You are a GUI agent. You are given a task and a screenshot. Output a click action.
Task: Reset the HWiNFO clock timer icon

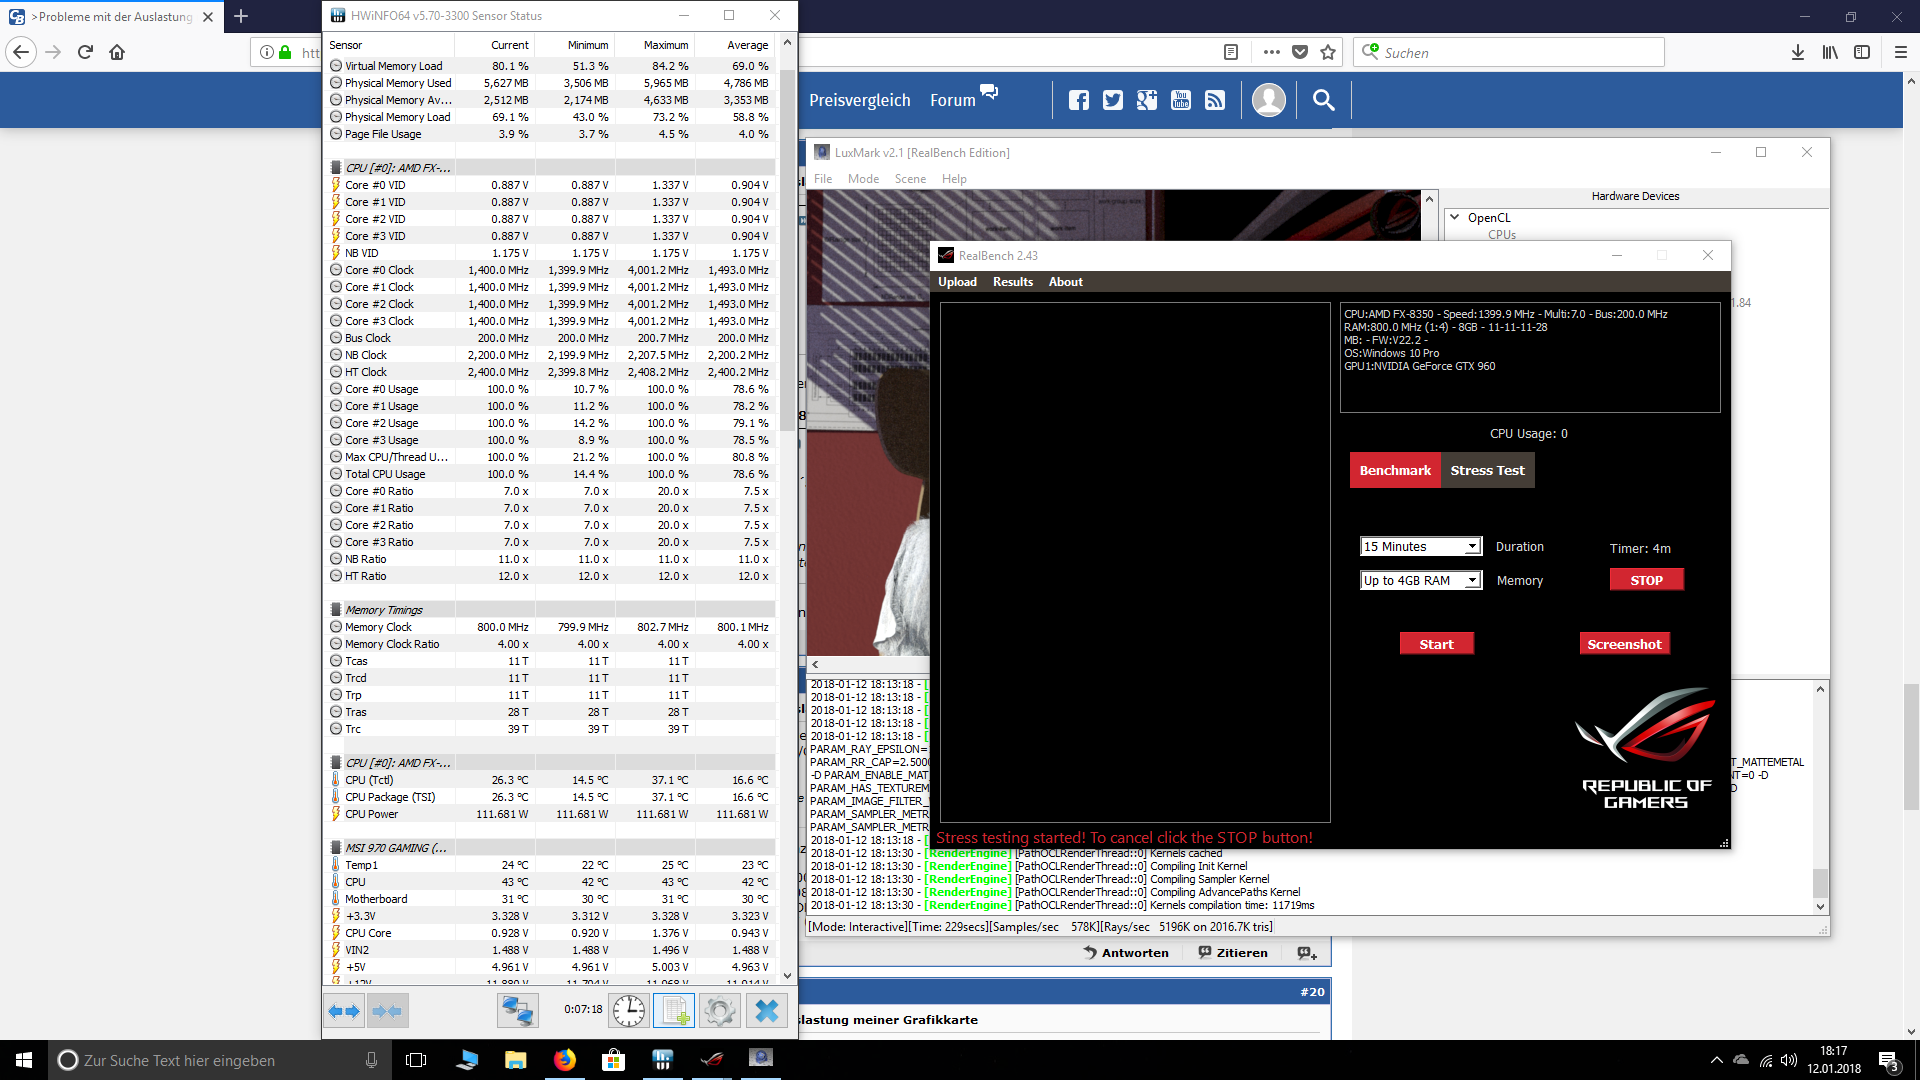tap(629, 1011)
